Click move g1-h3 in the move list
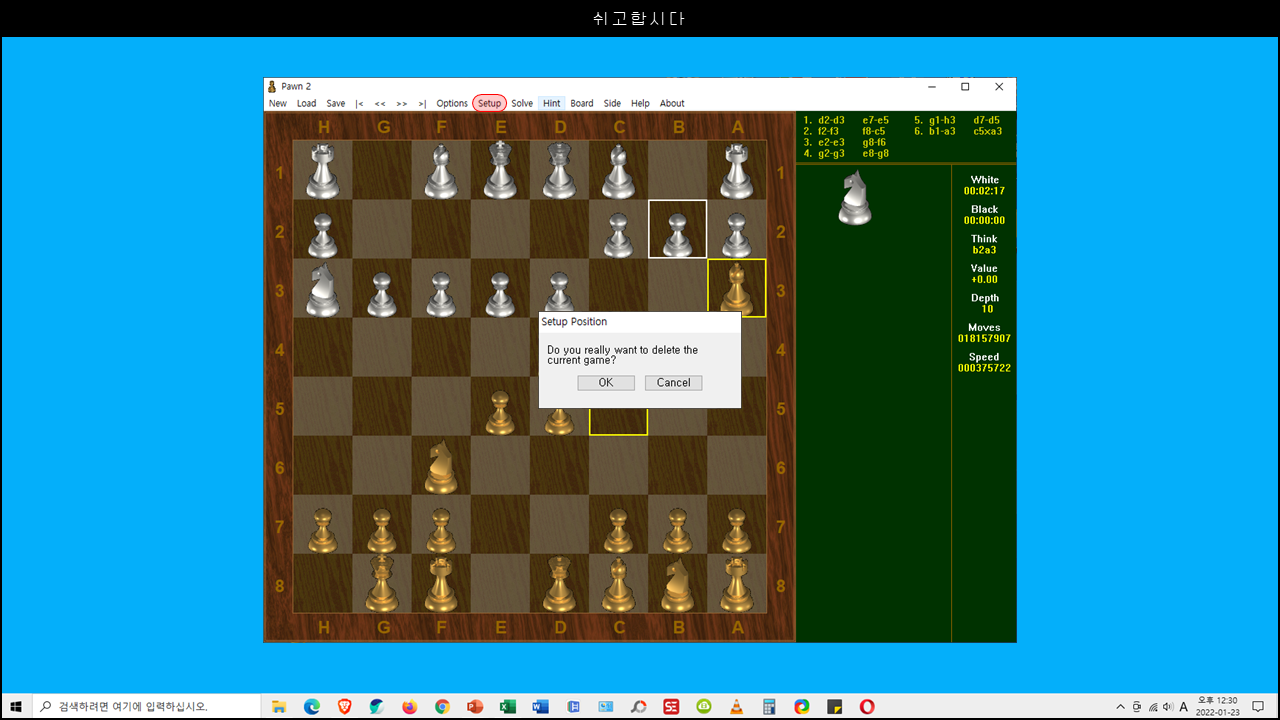This screenshot has width=1280, height=720. (x=942, y=120)
